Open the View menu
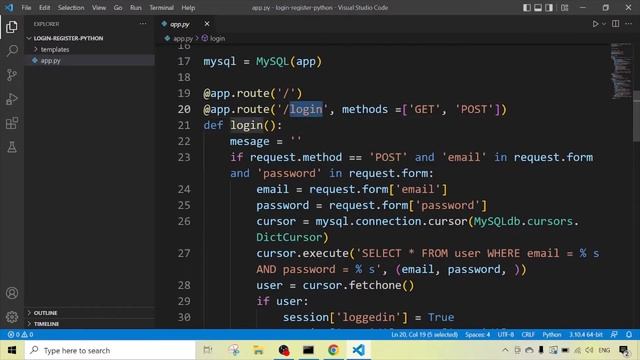This screenshot has width=640, height=360. pyautogui.click(x=99, y=8)
